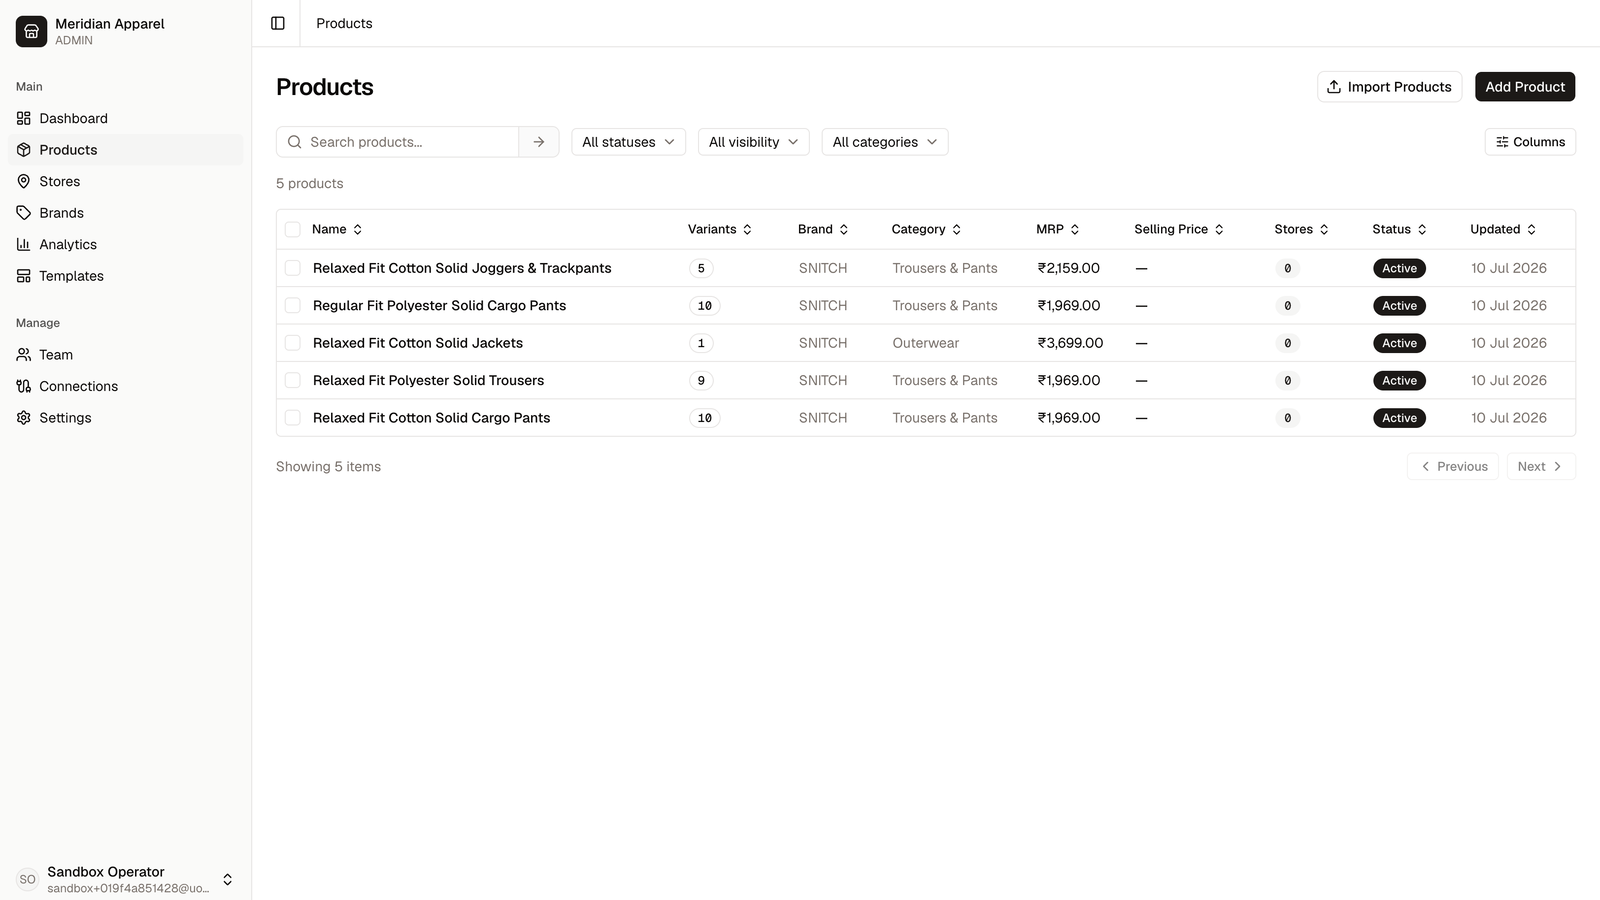Image resolution: width=1600 pixels, height=900 pixels.
Task: Sort by Updated column arrows
Action: coord(1531,230)
